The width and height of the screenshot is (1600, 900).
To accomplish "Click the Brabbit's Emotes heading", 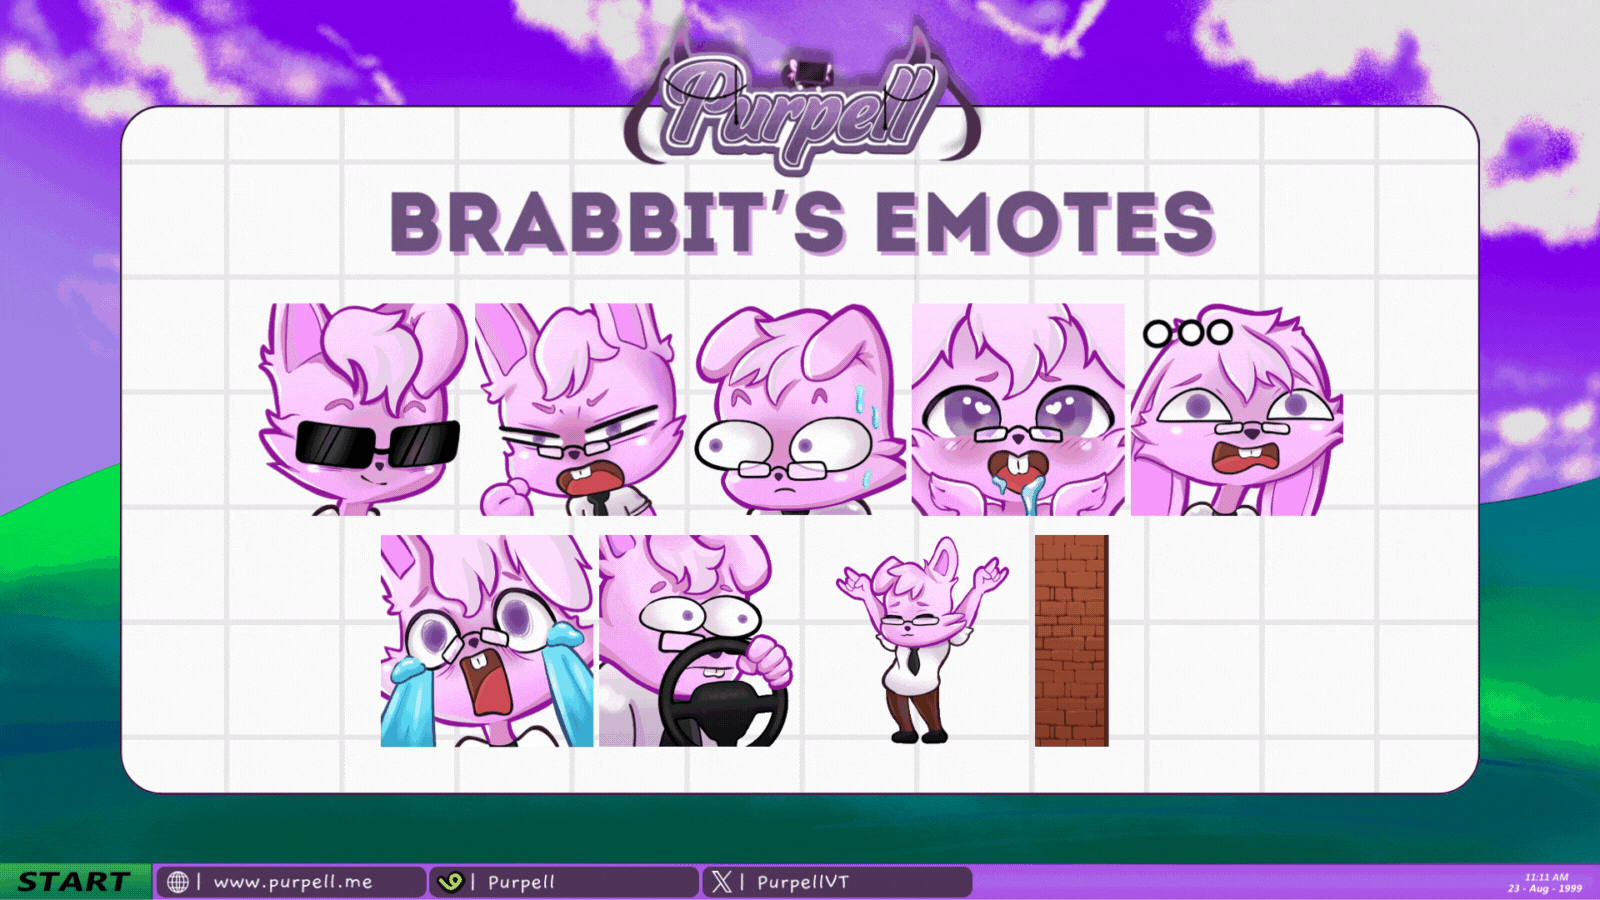I will coord(802,222).
